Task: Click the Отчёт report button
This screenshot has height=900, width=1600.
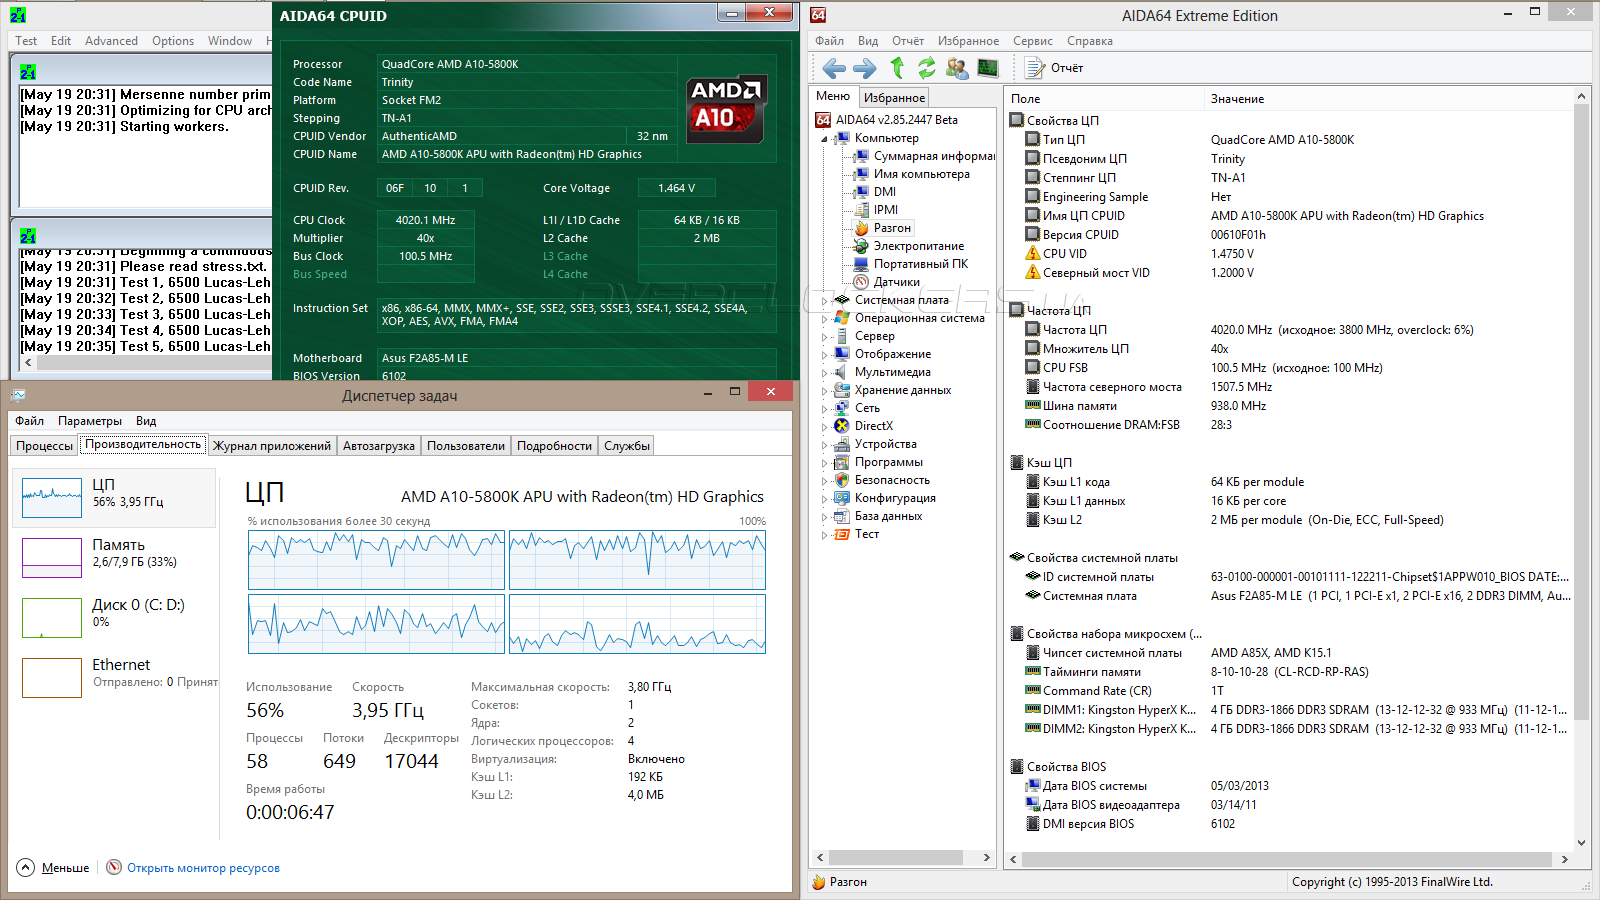Action: click(1055, 68)
